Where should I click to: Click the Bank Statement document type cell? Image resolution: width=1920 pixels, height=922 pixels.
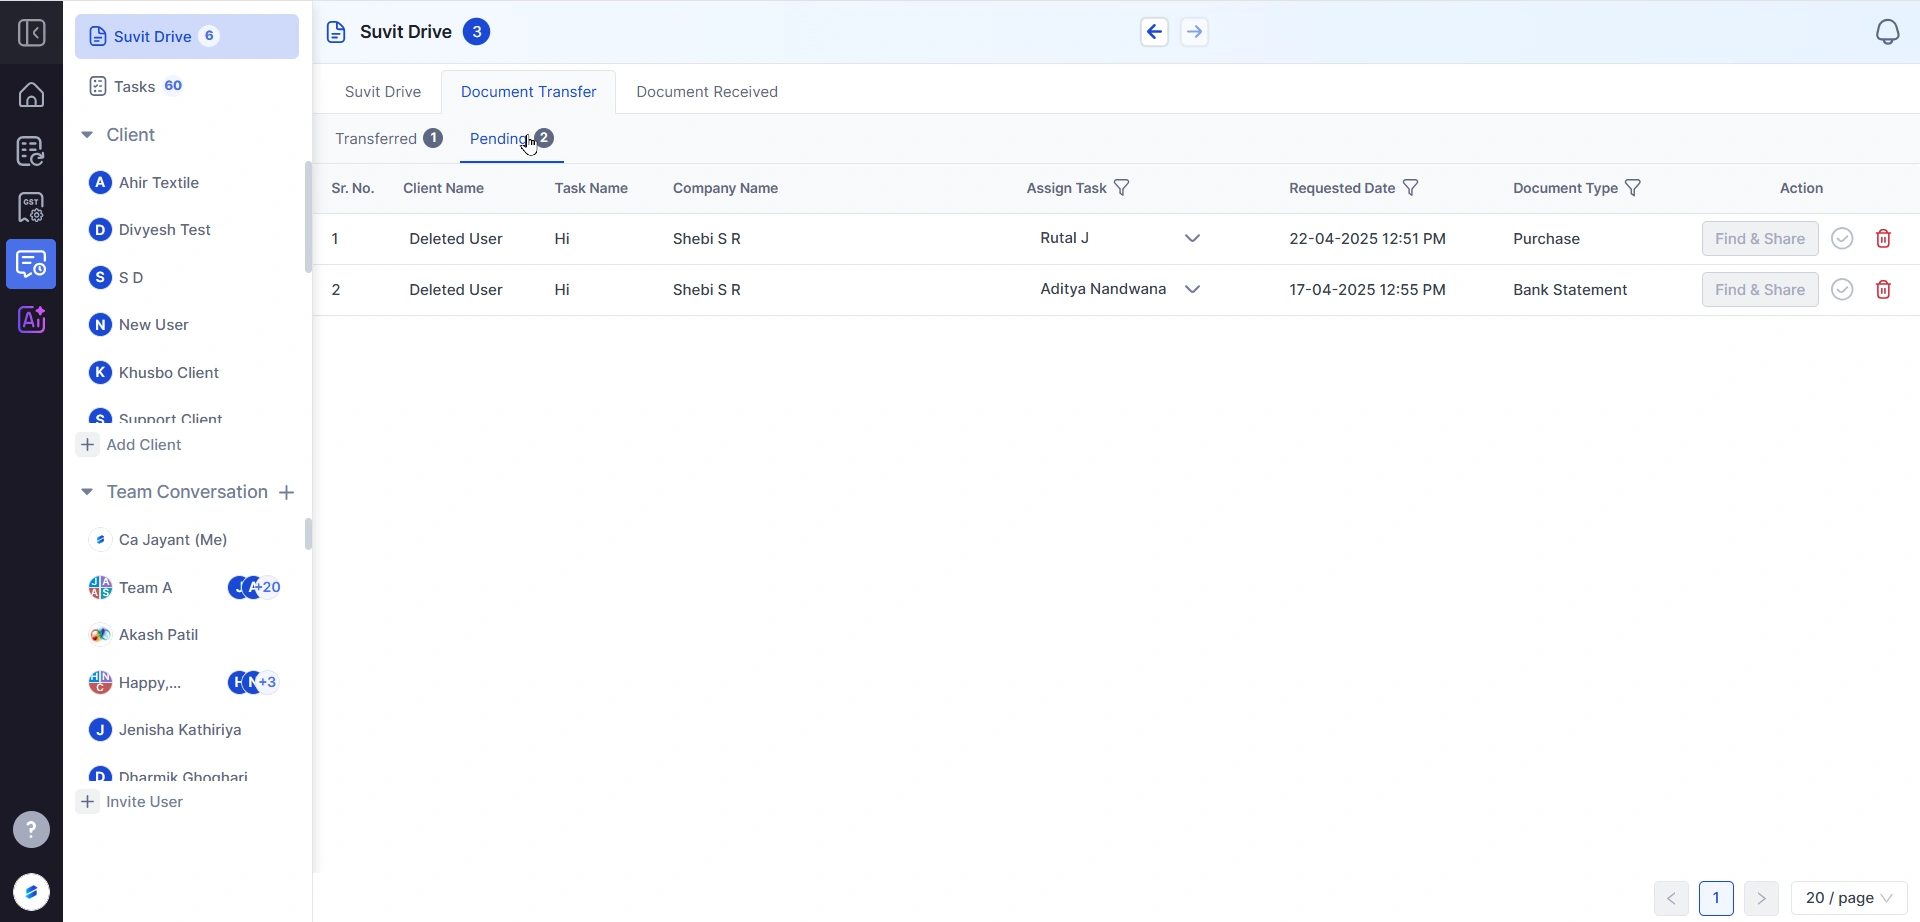(x=1570, y=290)
